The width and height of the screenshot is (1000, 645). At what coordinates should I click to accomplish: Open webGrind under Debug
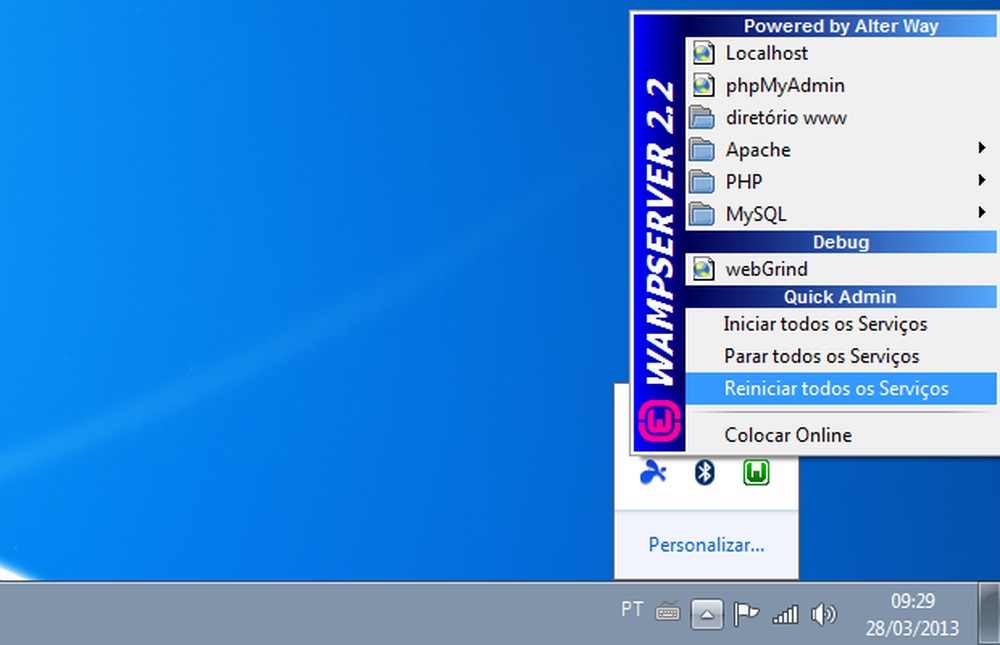click(x=767, y=269)
